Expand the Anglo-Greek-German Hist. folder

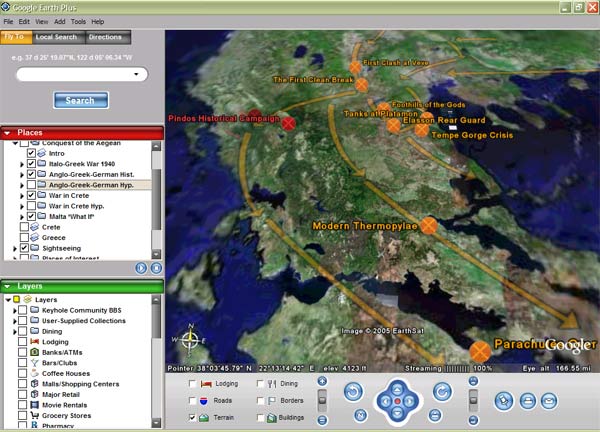(22, 175)
